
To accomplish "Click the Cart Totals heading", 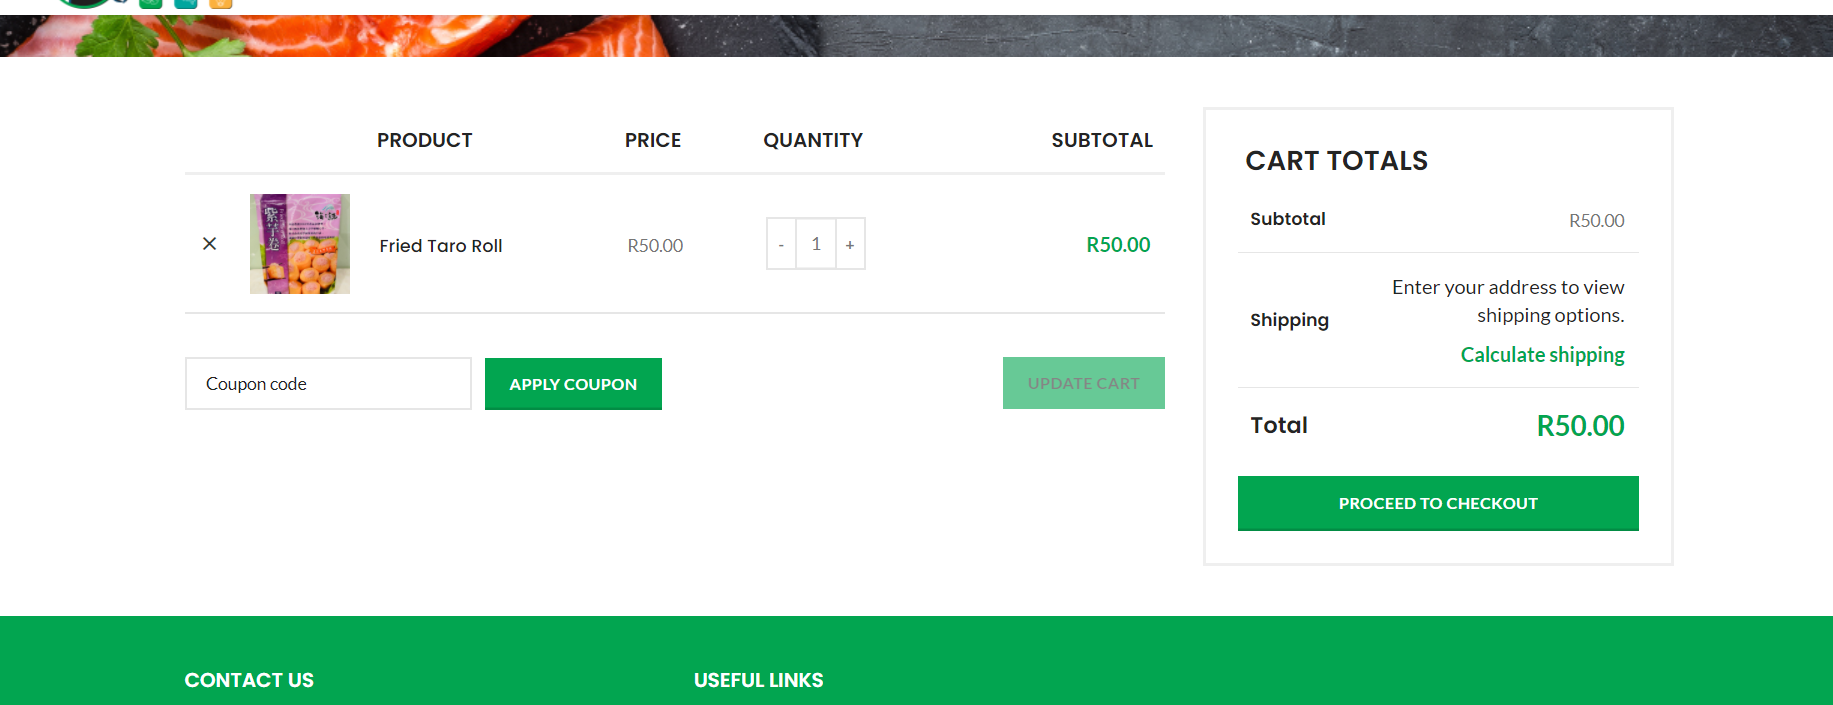I will [x=1336, y=161].
